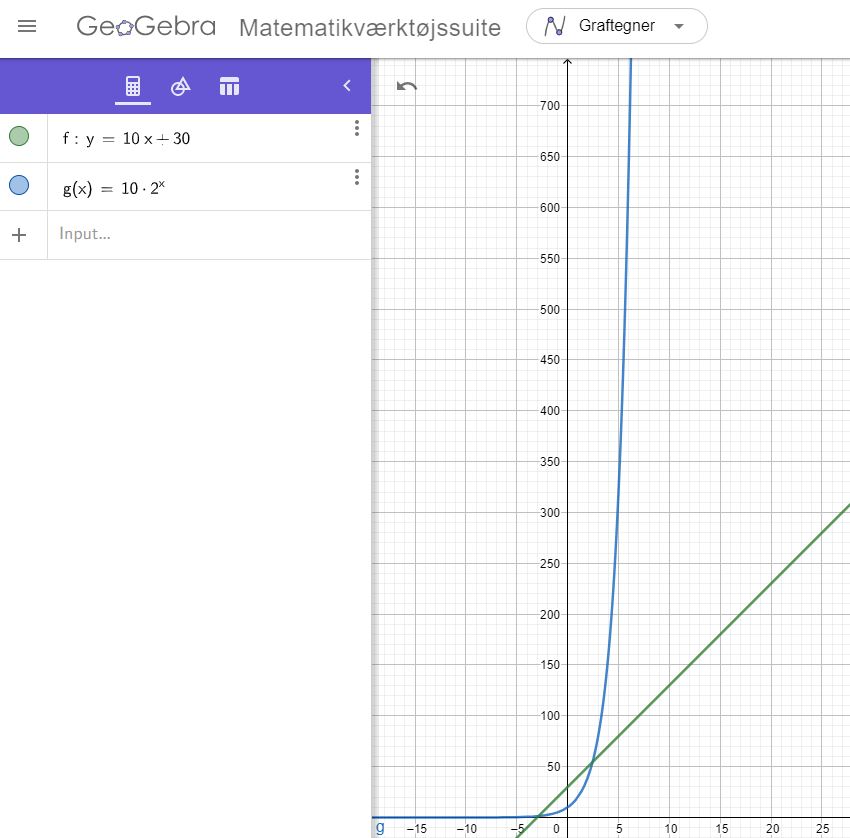Open the hamburger main menu
This screenshot has height=838, width=850.
27,26
